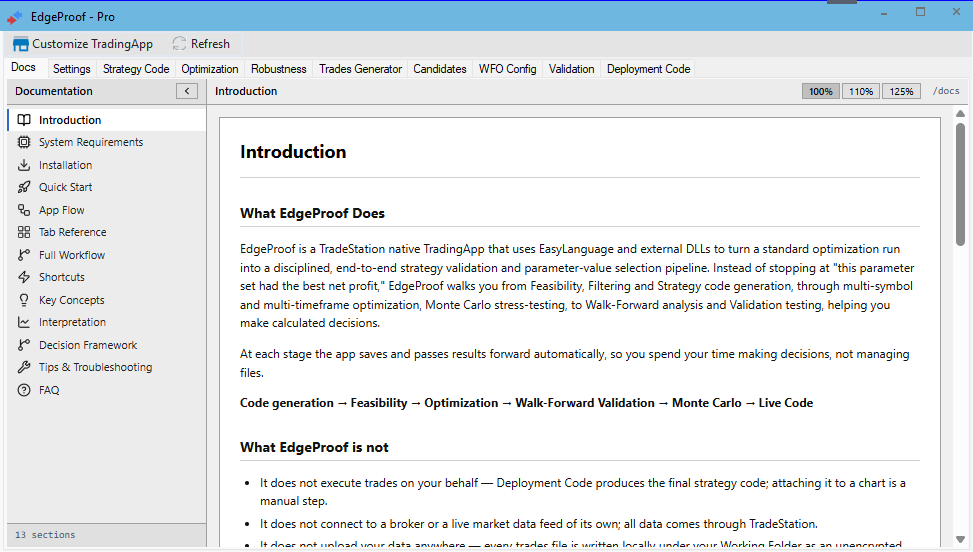The image size is (973, 552).
Task: Click the scrollbar up arrow
Action: point(961,114)
